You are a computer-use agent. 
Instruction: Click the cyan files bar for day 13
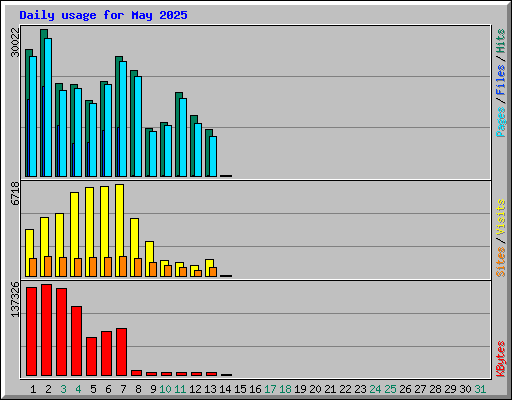[x=213, y=156]
